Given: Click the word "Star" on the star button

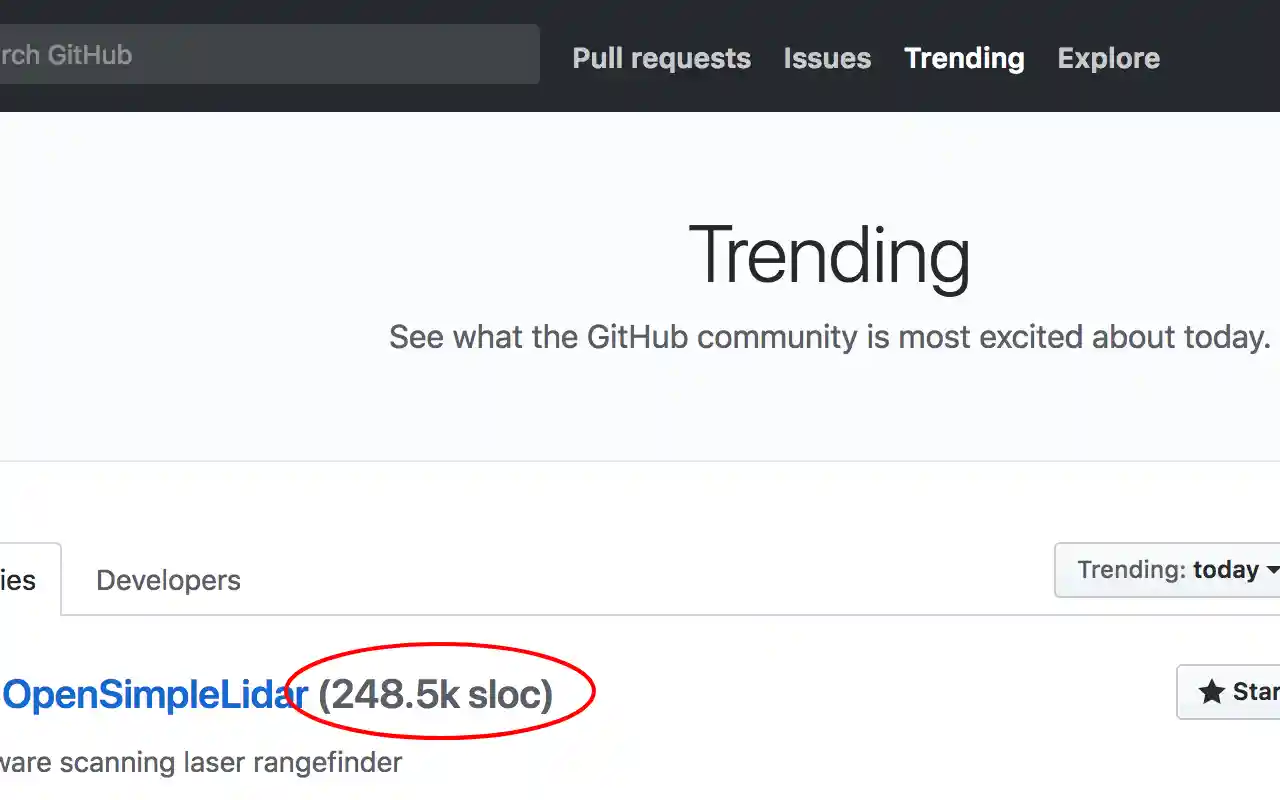Looking at the screenshot, I should (x=1256, y=692).
